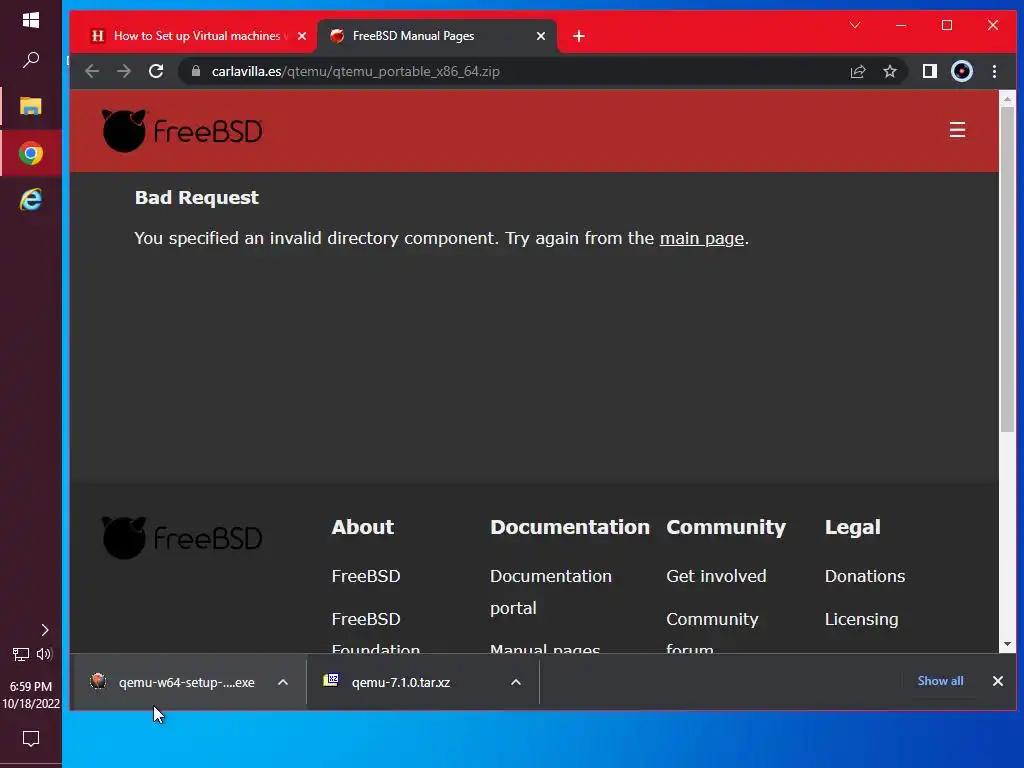Open the Licensing link

pos(861,619)
